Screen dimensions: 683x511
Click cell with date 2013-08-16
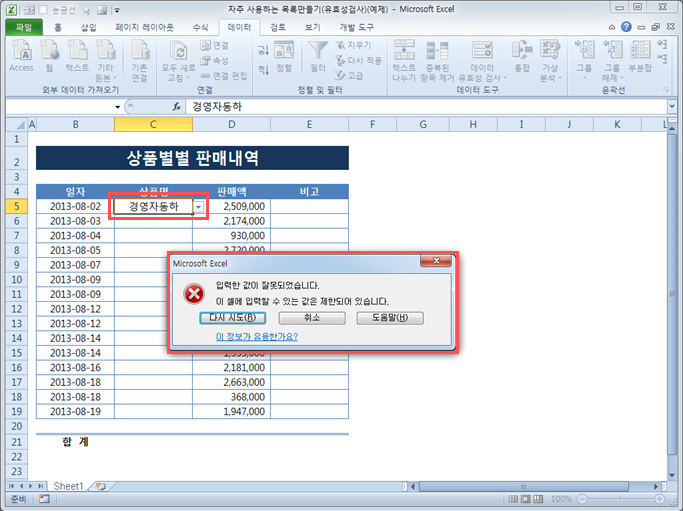(75, 368)
